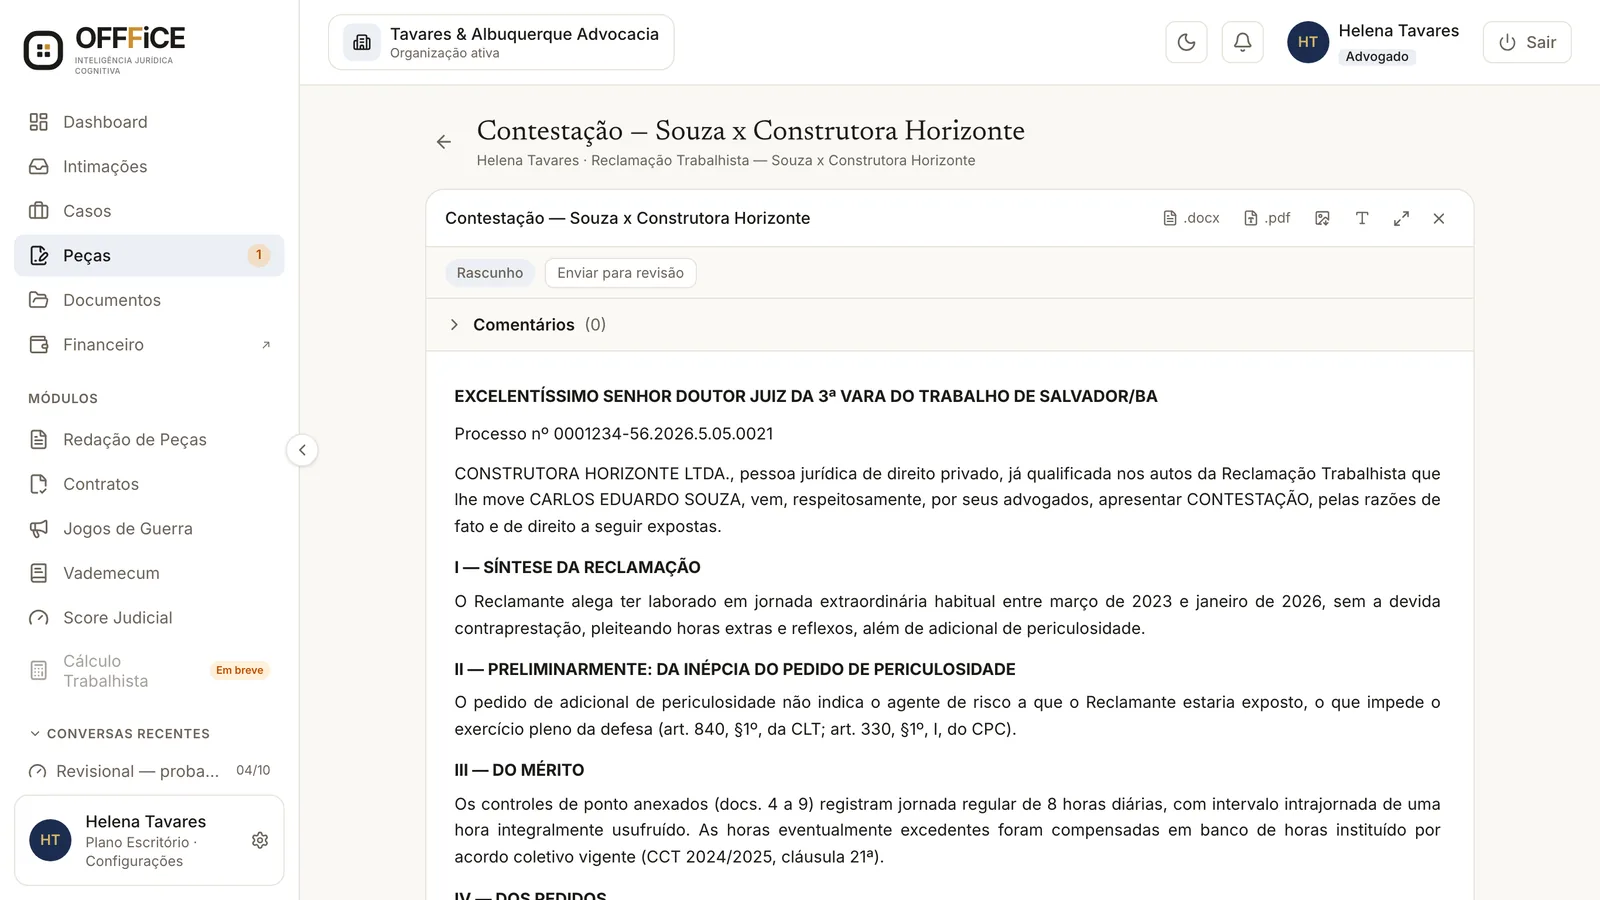Open the Contratos module
1600x900 pixels.
pos(149,484)
